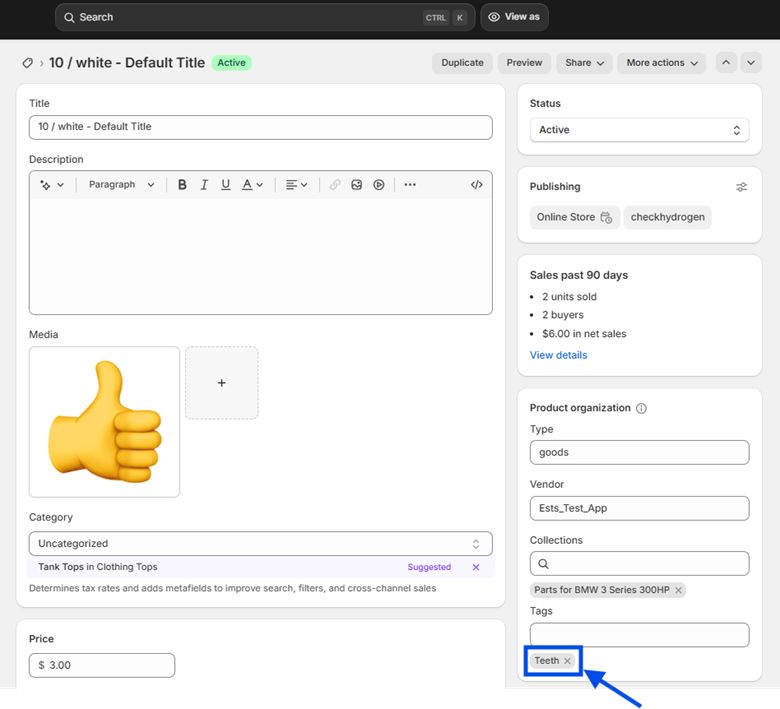Open the Status dropdown showing Active
780x709 pixels.
pyautogui.click(x=639, y=130)
